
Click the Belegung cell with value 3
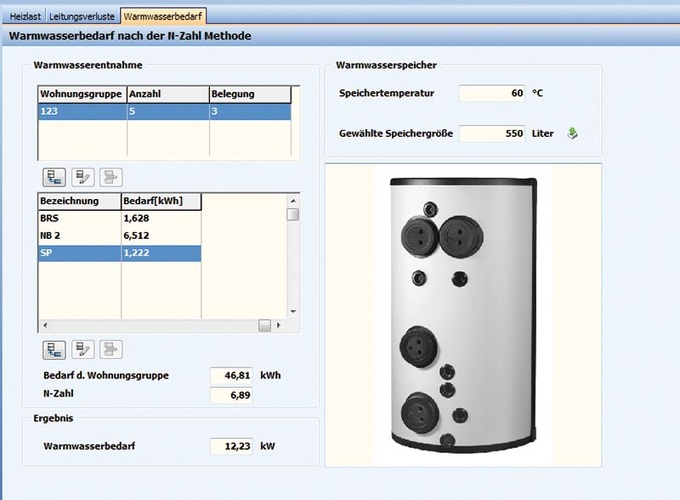[x=250, y=111]
